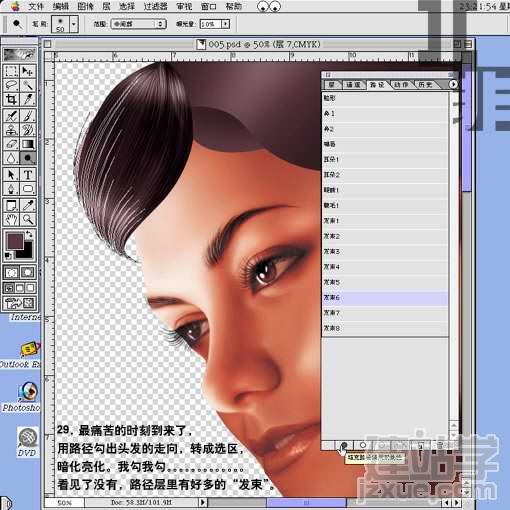Open the Range dropdown in options bar
Screen dimensions: 510x510
click(139, 24)
